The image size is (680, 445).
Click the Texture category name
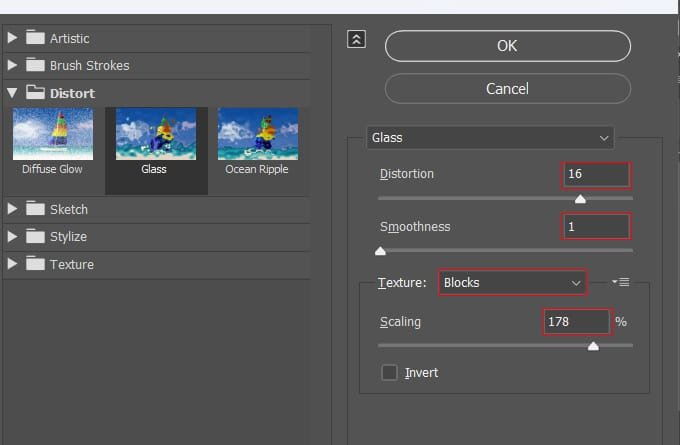72,265
